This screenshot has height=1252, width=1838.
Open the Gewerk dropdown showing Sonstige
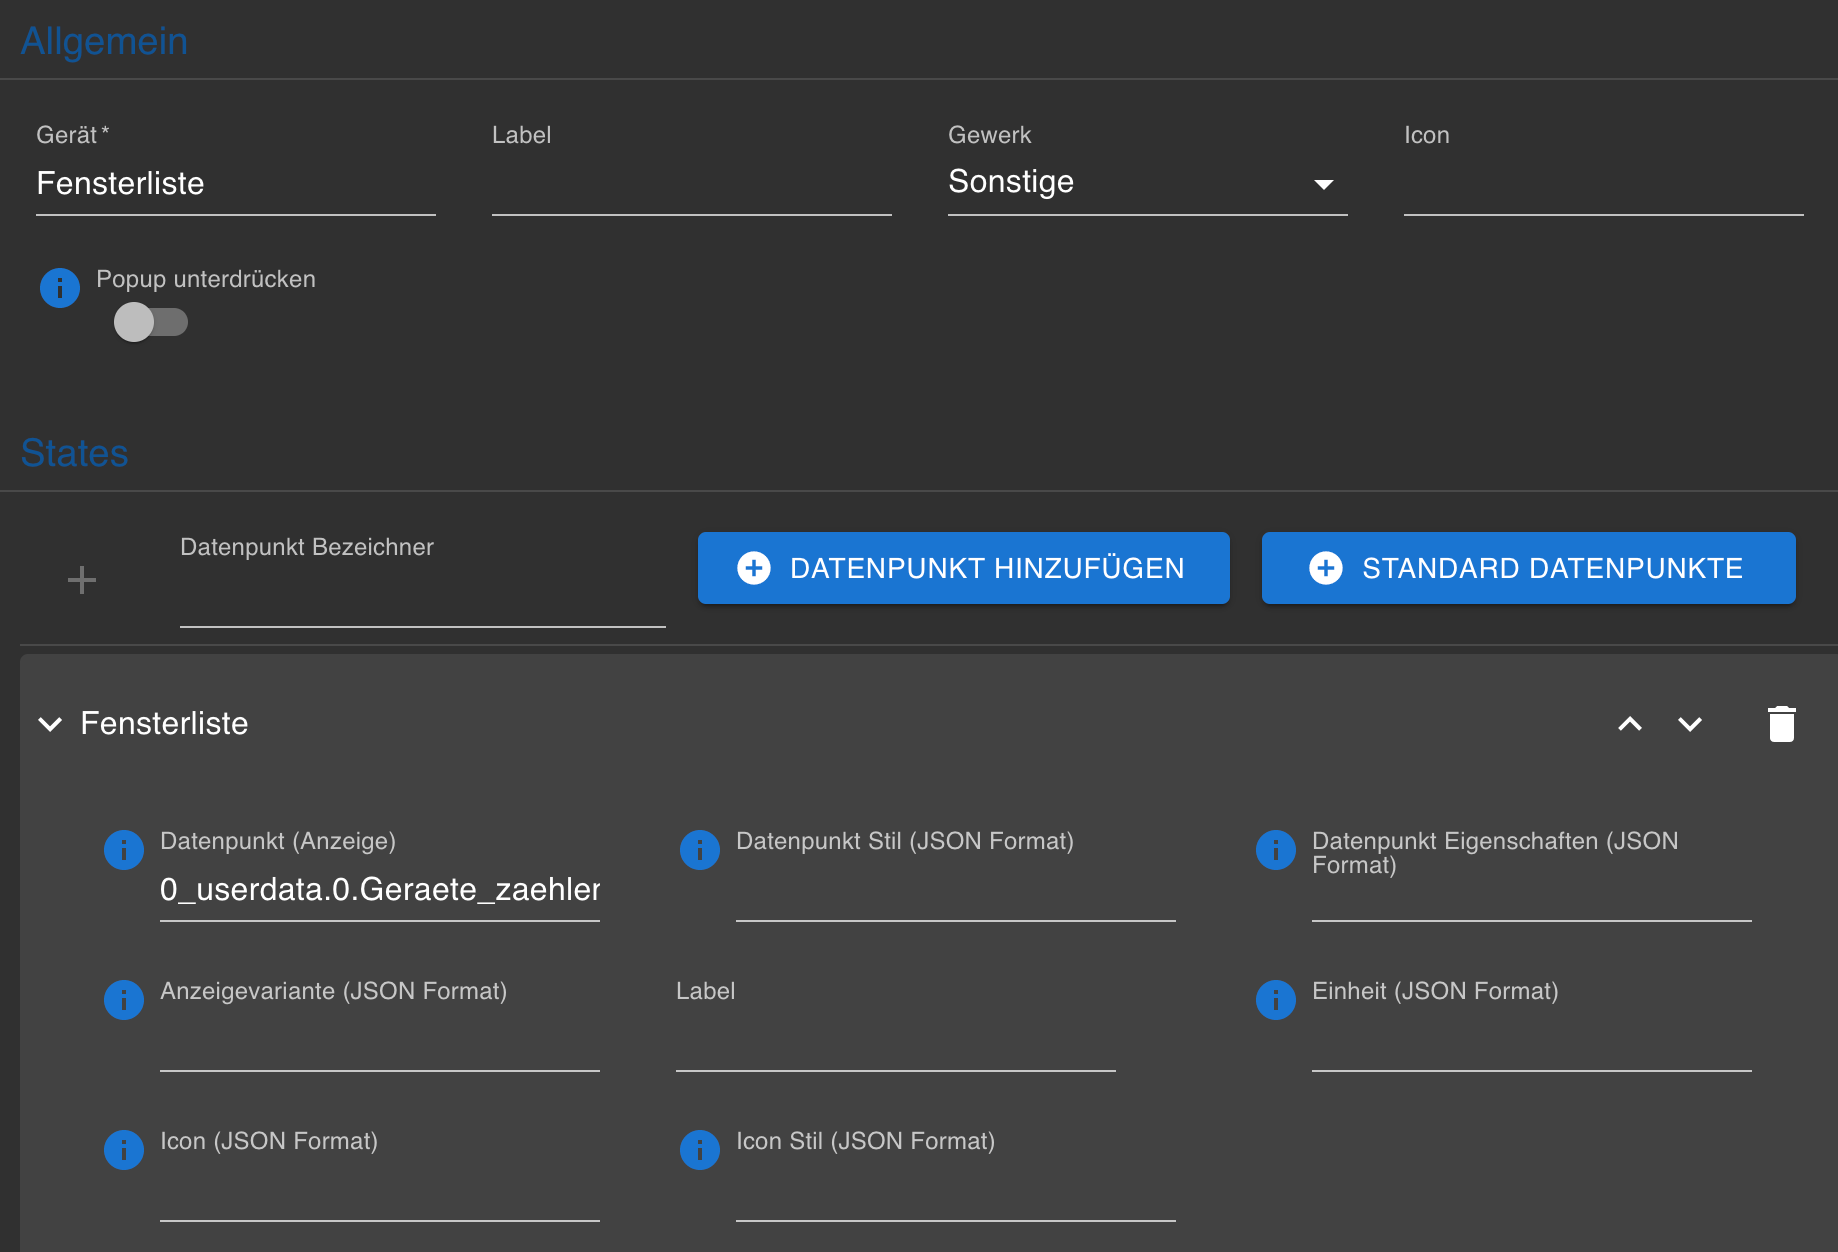point(1147,183)
